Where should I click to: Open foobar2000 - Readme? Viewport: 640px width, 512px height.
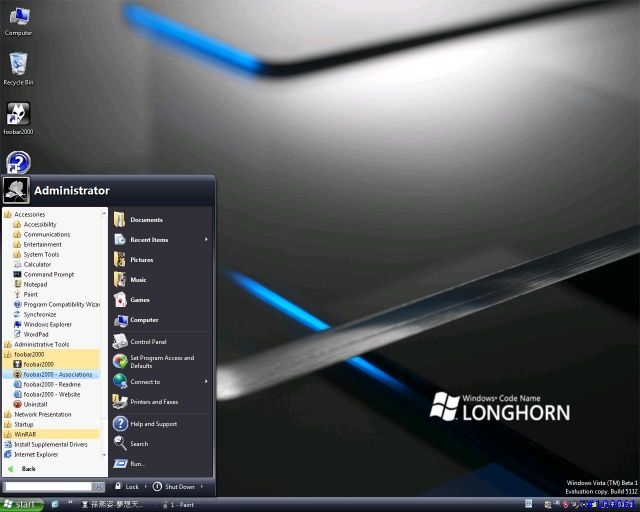coord(47,385)
